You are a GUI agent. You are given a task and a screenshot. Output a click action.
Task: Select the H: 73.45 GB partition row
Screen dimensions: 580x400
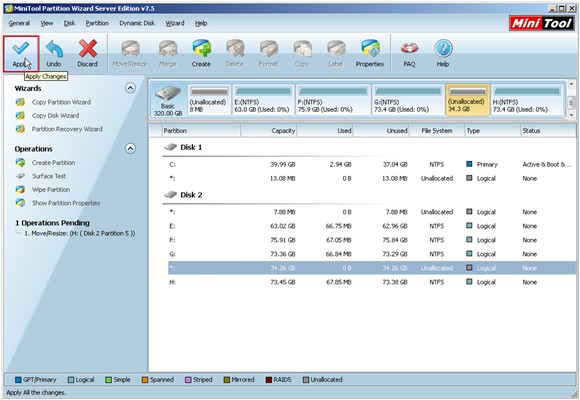point(372,282)
